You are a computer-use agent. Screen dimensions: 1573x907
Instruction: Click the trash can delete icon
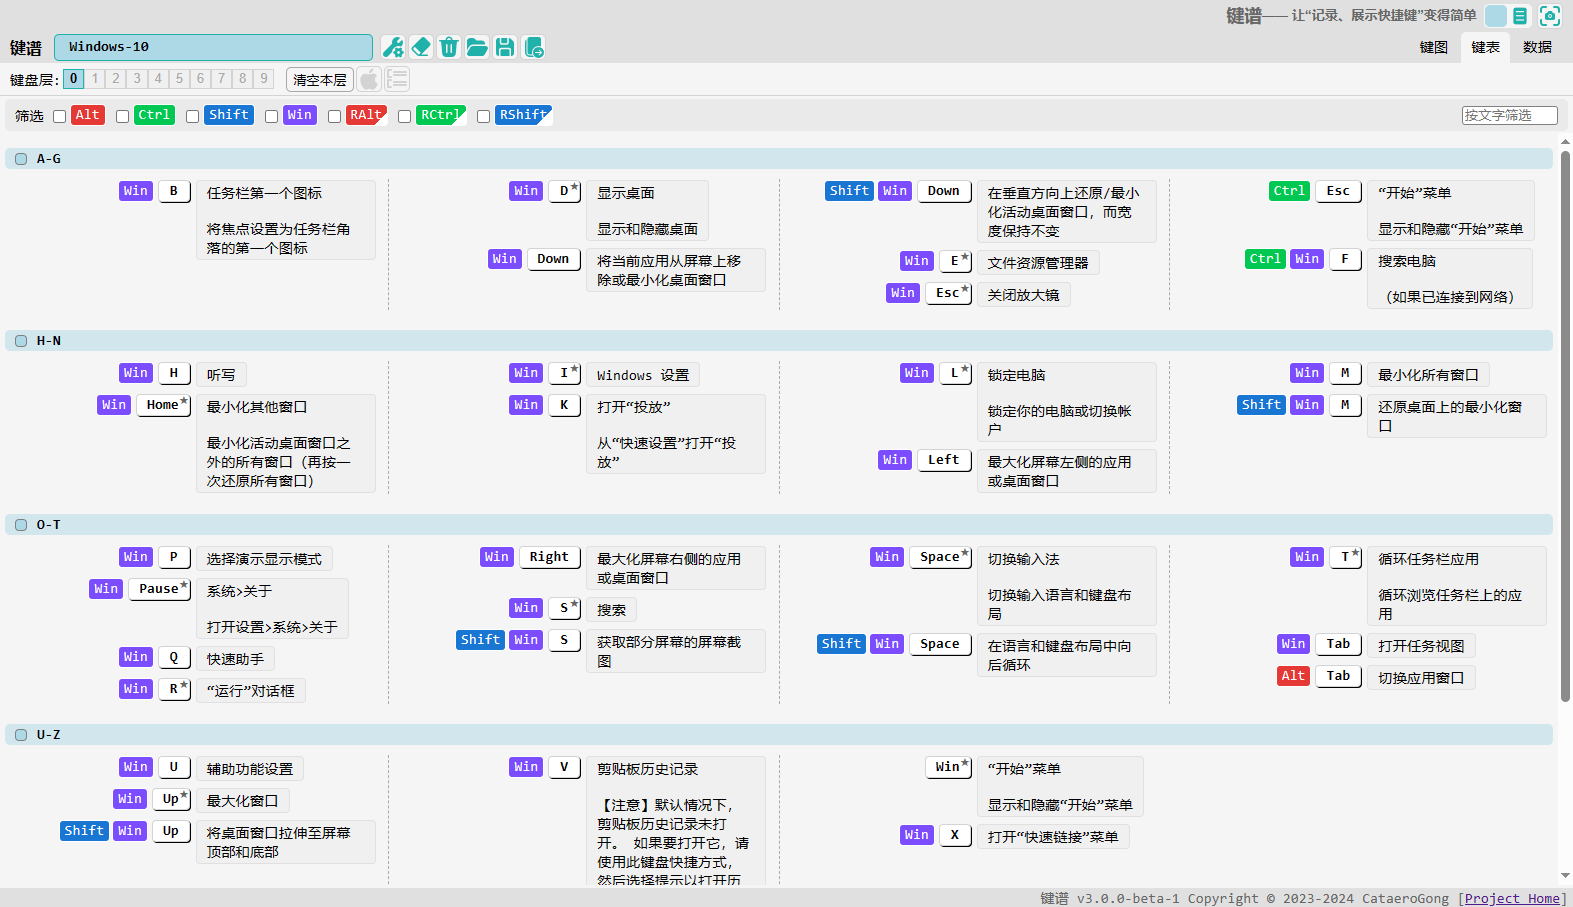449,47
